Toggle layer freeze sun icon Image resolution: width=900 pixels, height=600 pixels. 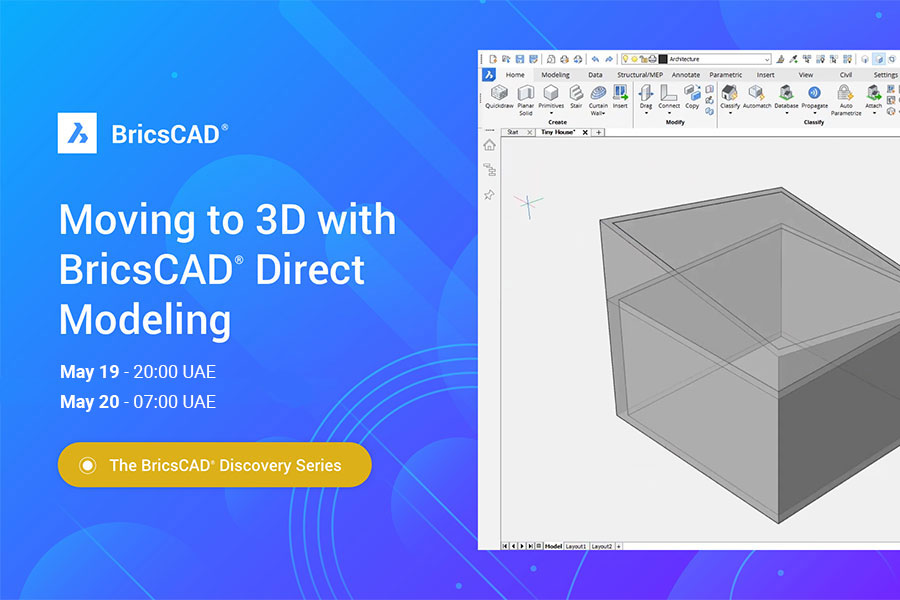(635, 59)
